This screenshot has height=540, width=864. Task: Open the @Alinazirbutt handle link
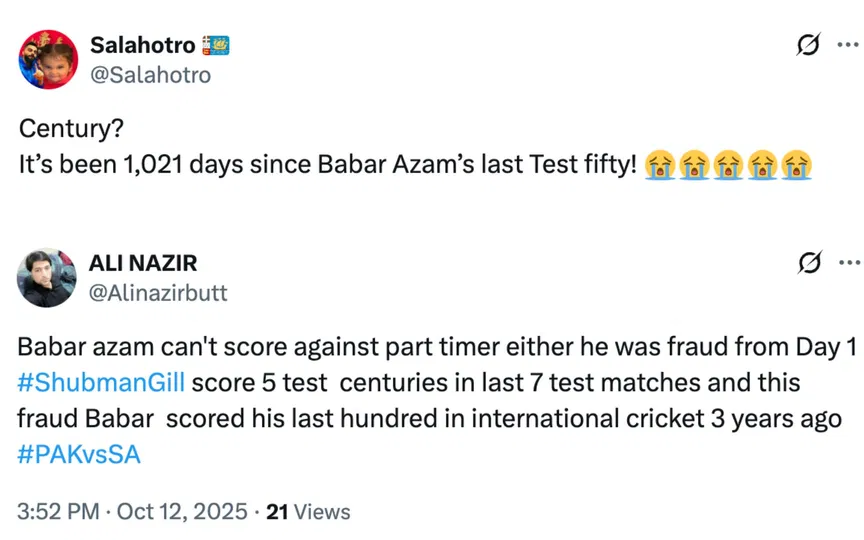(158, 292)
